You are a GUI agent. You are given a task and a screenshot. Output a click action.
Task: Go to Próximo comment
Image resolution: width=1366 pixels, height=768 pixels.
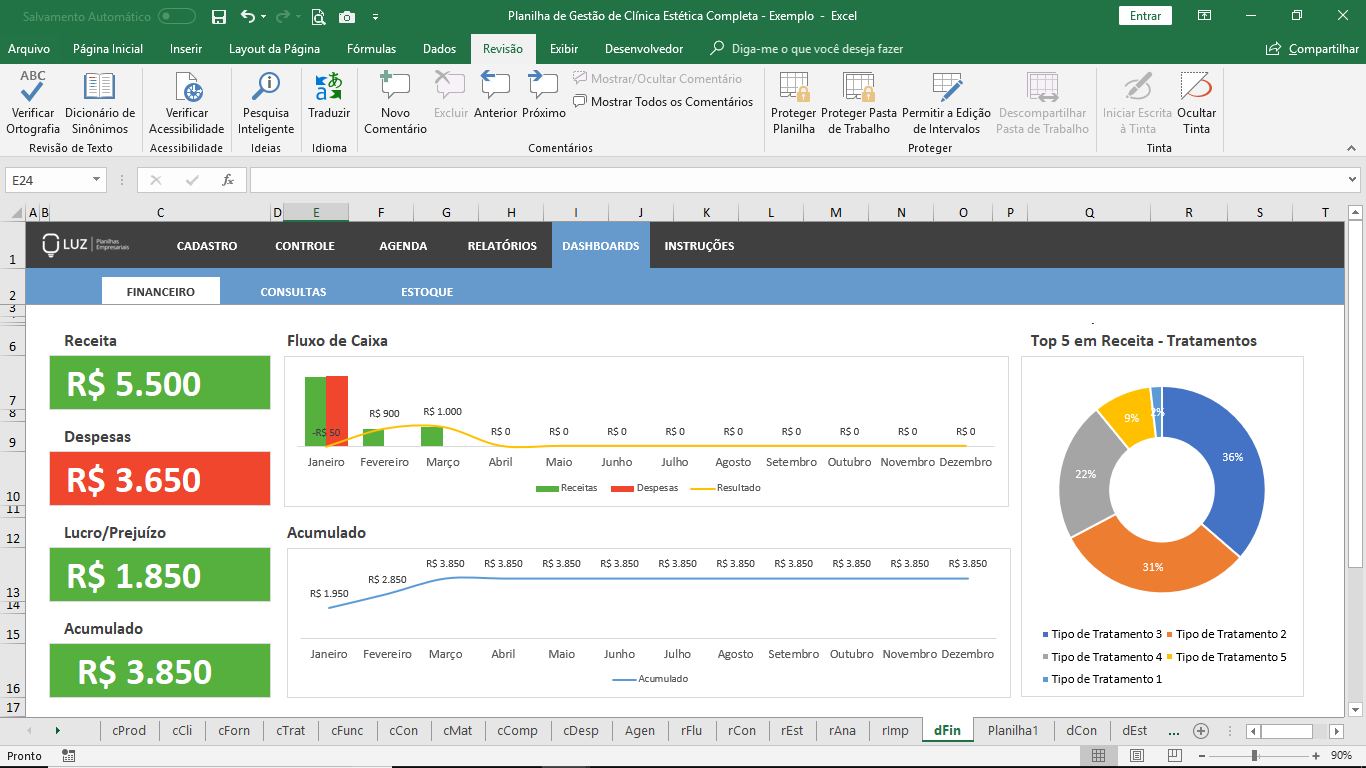(x=544, y=97)
